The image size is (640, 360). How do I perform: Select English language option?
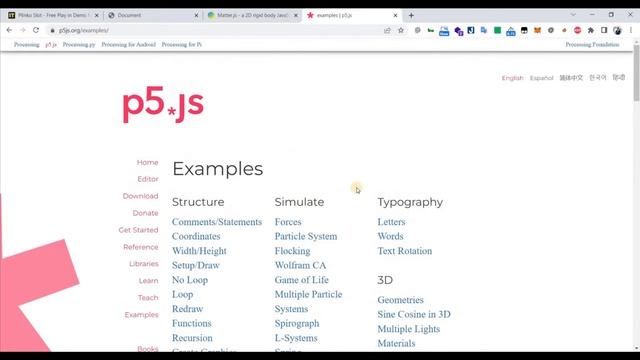click(512, 78)
